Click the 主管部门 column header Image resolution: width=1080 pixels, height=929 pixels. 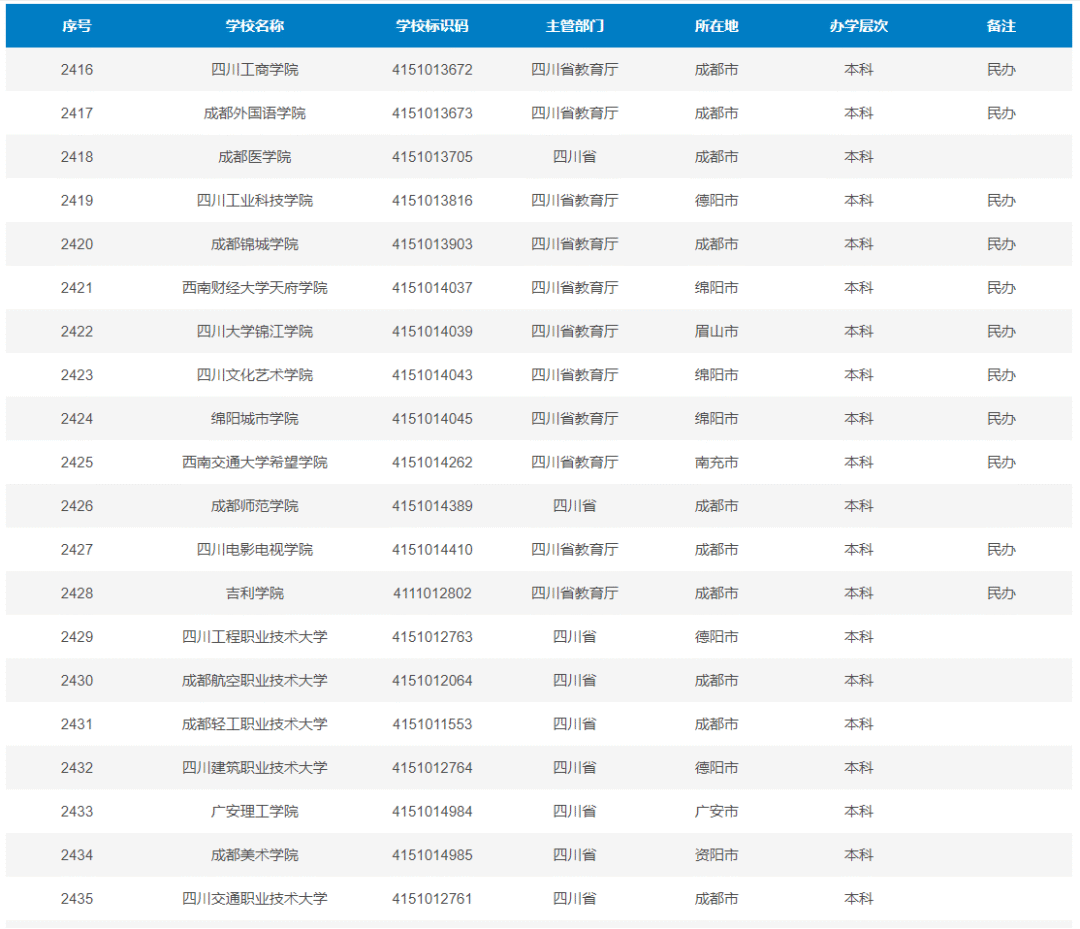click(574, 26)
